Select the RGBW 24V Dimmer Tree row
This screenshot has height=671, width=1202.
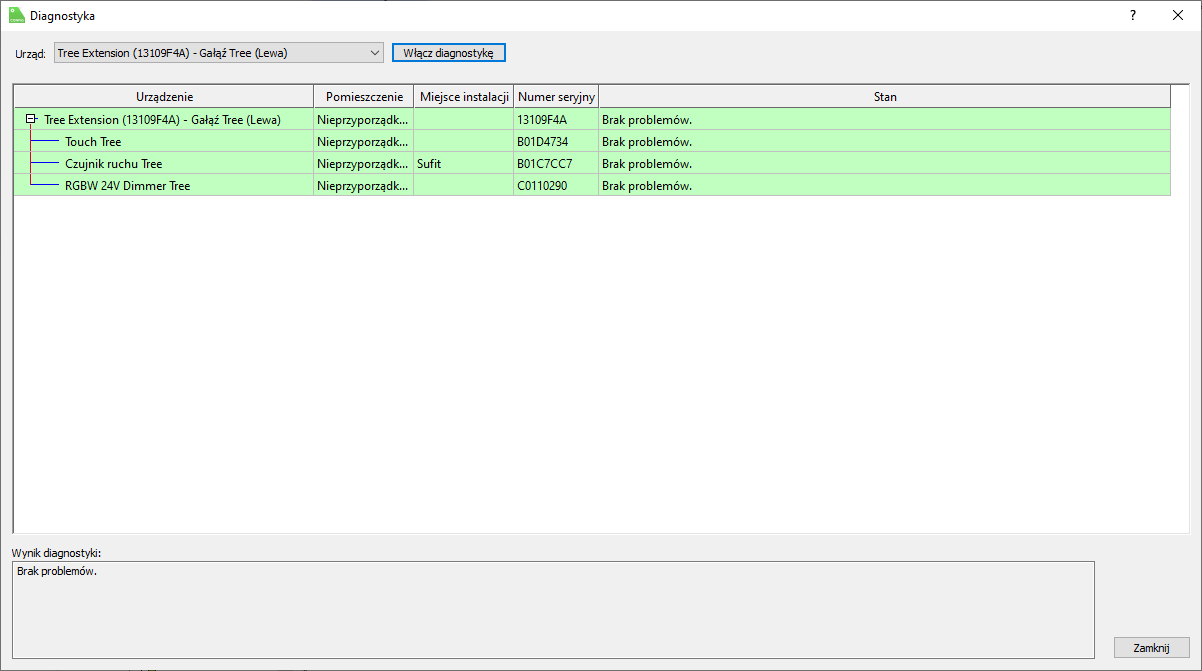[x=127, y=186]
